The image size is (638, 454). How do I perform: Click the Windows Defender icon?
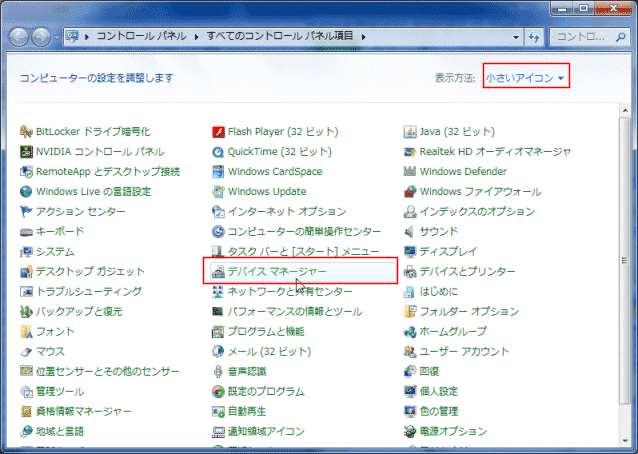pyautogui.click(x=410, y=172)
